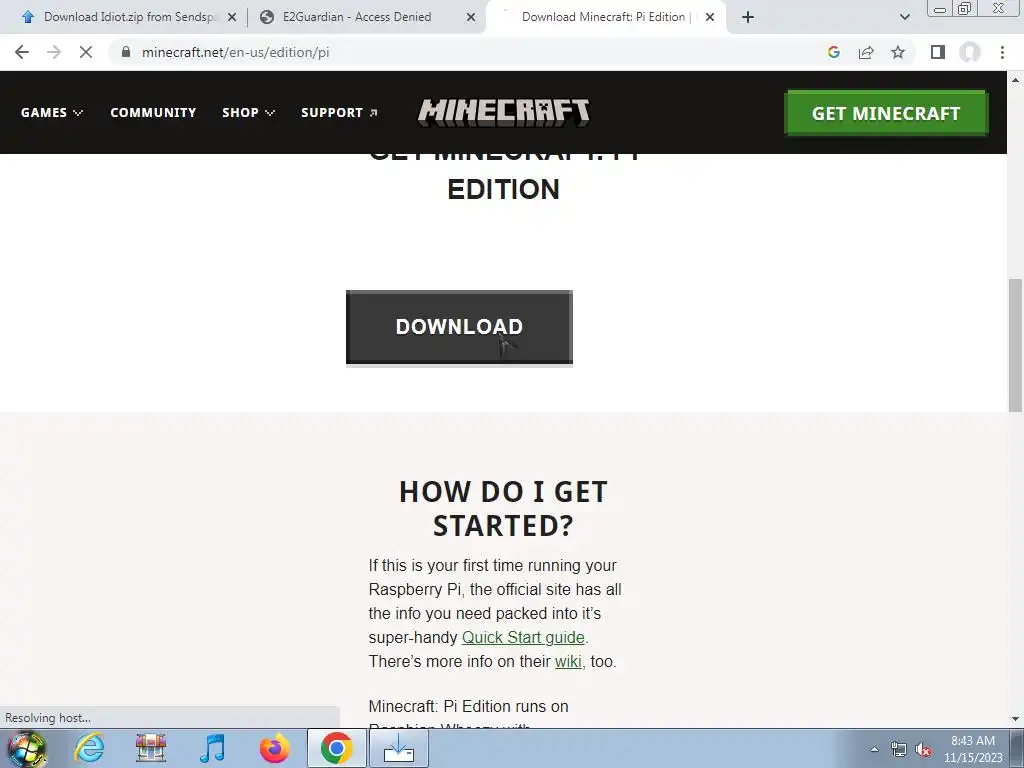Open the Chrome three-dot menu

point(1002,52)
